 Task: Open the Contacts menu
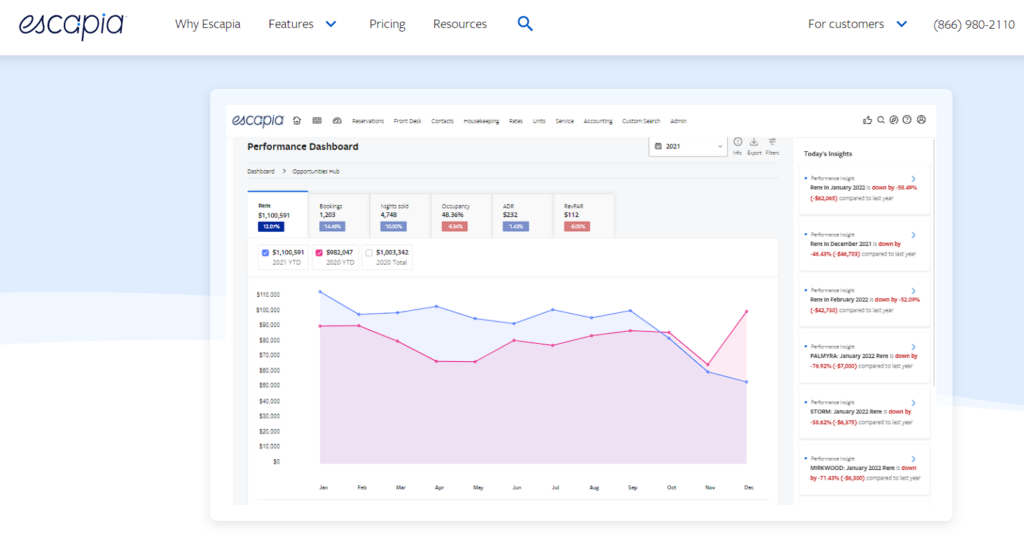click(x=442, y=122)
